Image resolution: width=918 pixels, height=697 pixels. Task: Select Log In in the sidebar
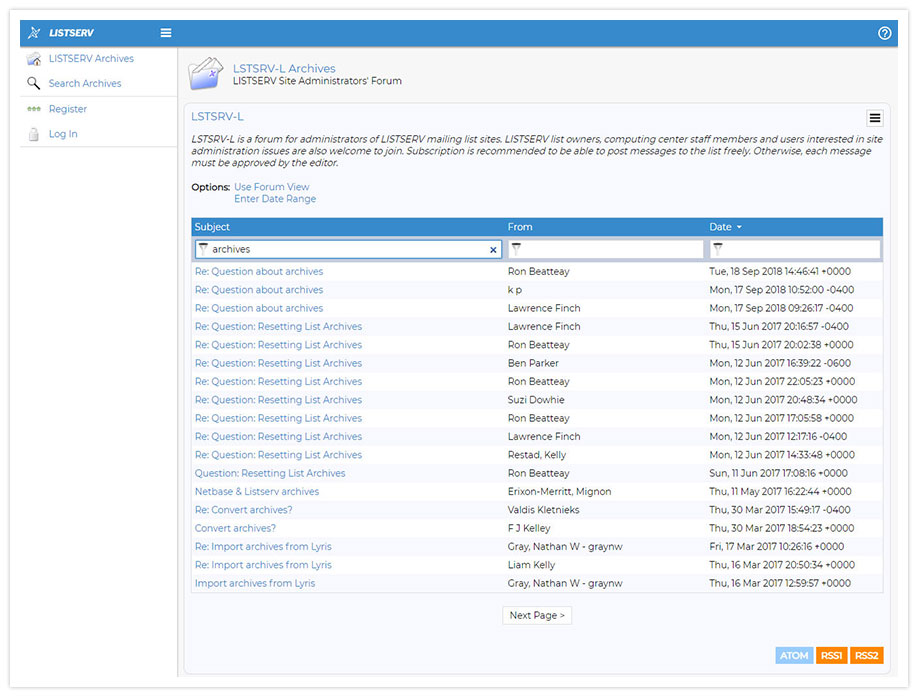[x=63, y=134]
